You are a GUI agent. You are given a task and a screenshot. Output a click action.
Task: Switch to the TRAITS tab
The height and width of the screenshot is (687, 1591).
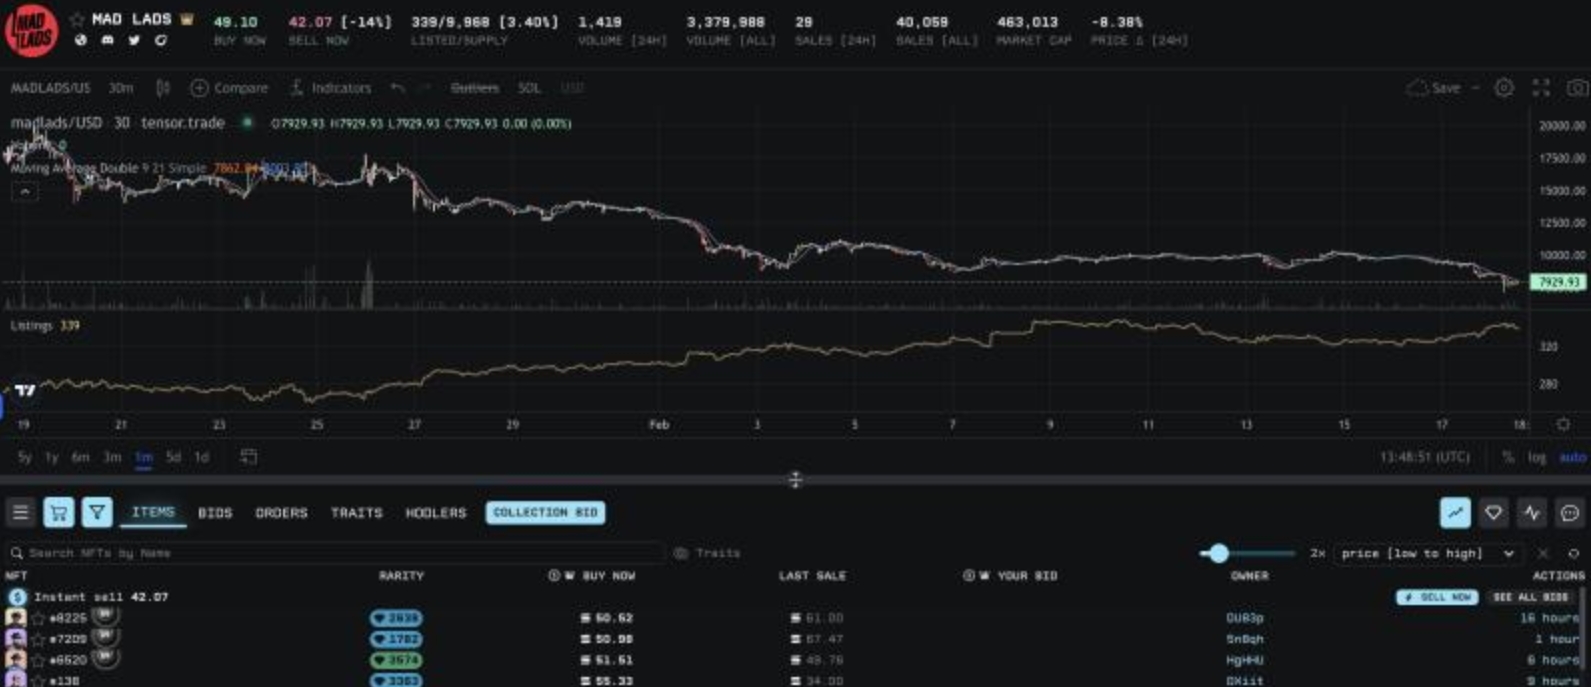point(357,513)
